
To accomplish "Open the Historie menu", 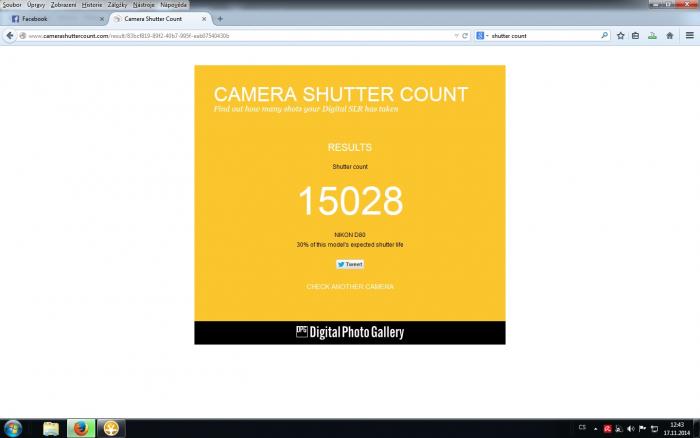I will [92, 5].
